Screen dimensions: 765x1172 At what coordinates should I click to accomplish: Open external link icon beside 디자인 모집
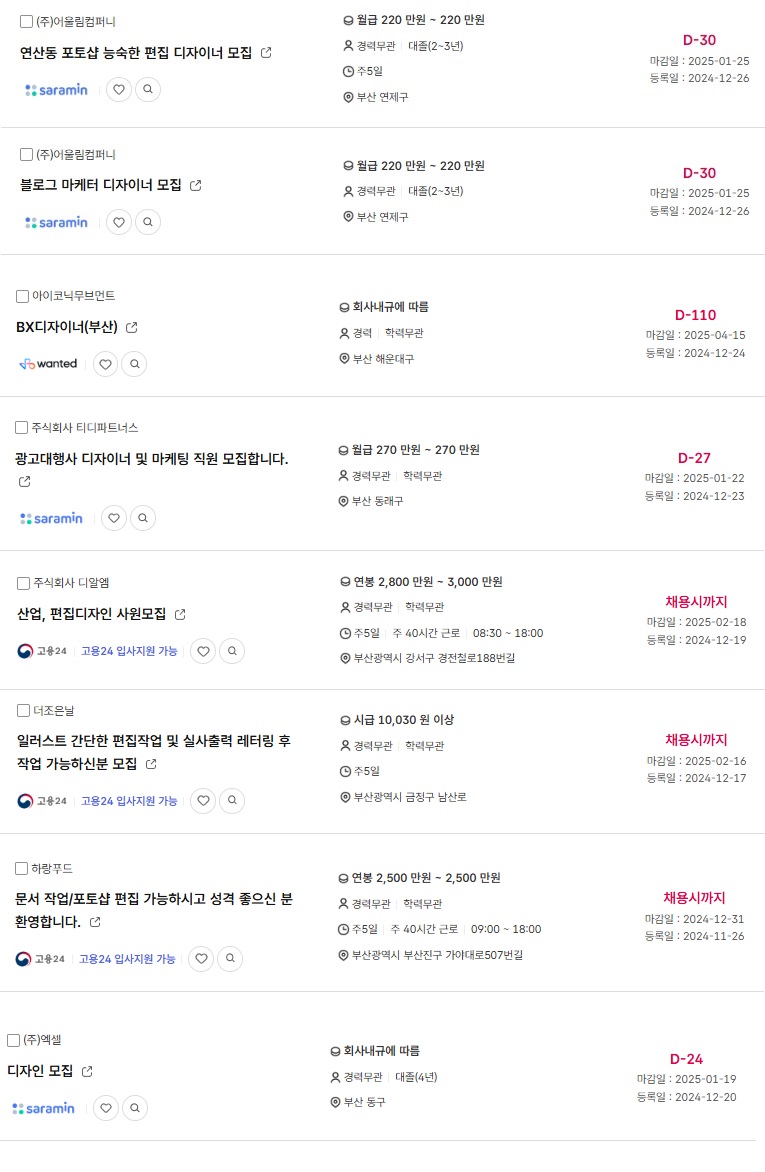pos(87,1071)
